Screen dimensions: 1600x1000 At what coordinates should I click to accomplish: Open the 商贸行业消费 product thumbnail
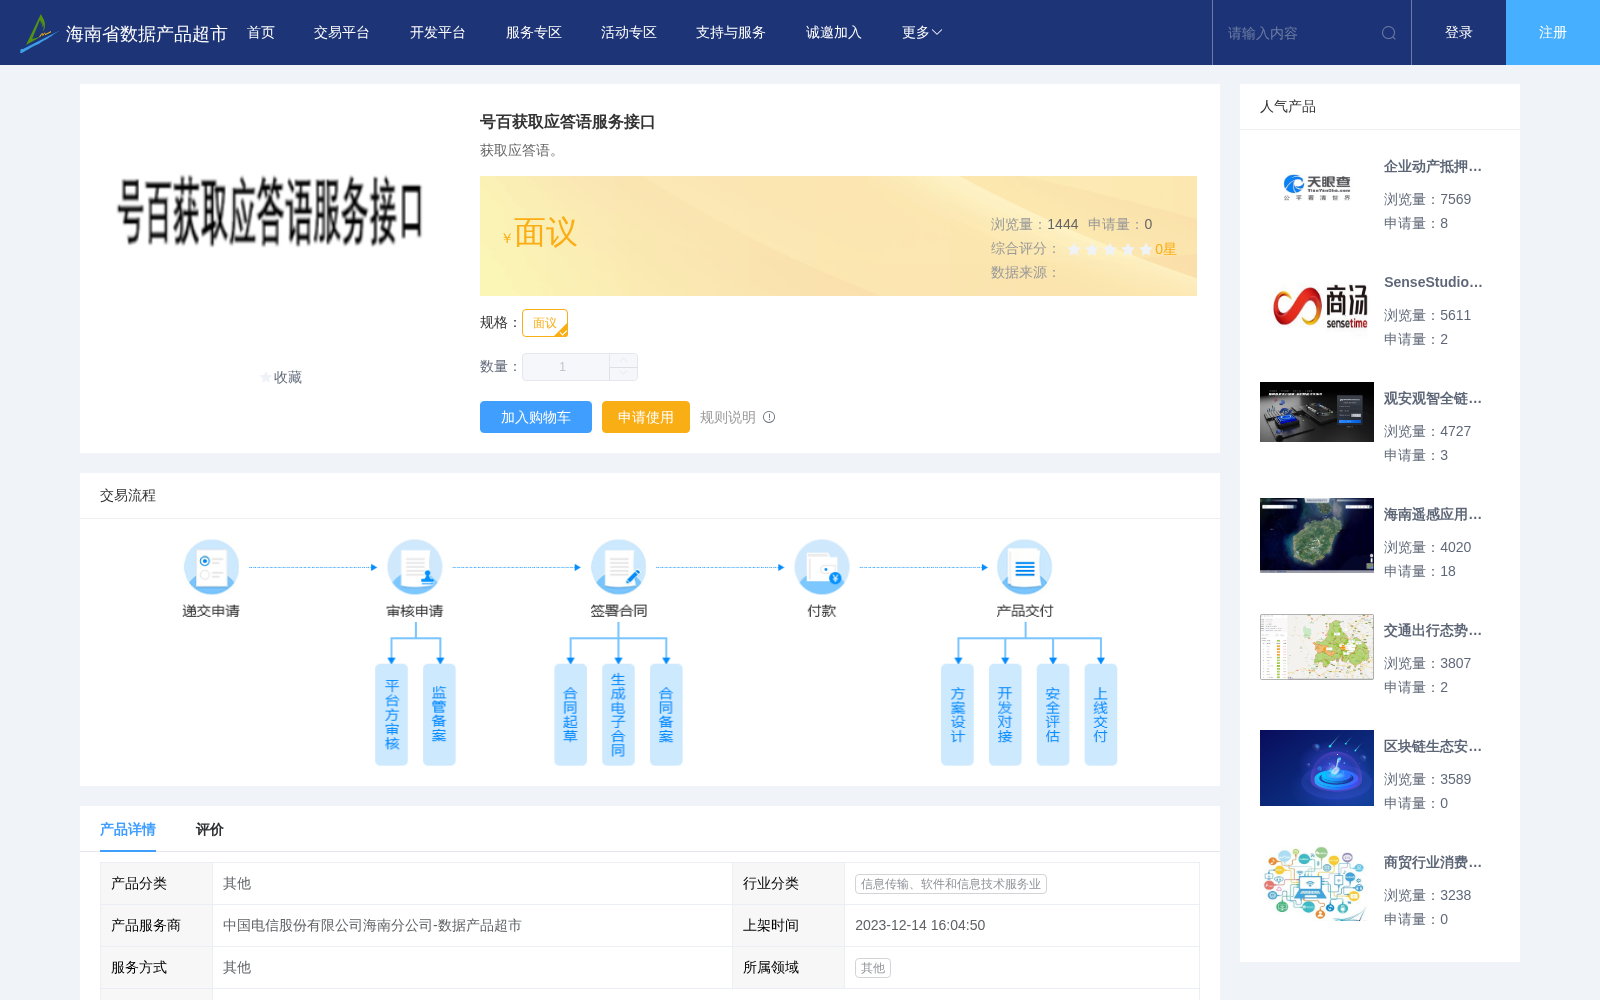click(1317, 884)
